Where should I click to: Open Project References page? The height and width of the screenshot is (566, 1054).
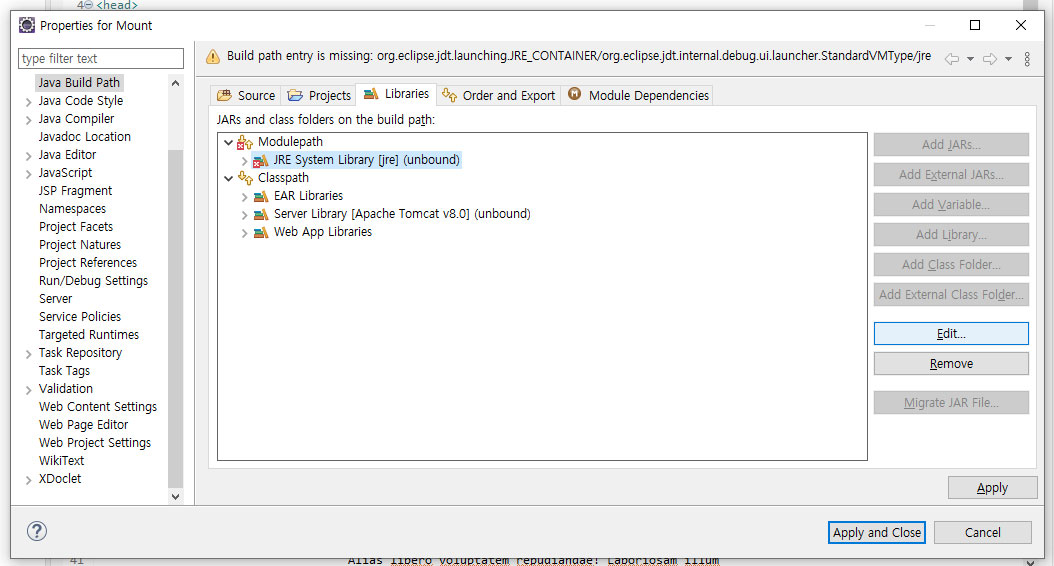[x=88, y=263]
